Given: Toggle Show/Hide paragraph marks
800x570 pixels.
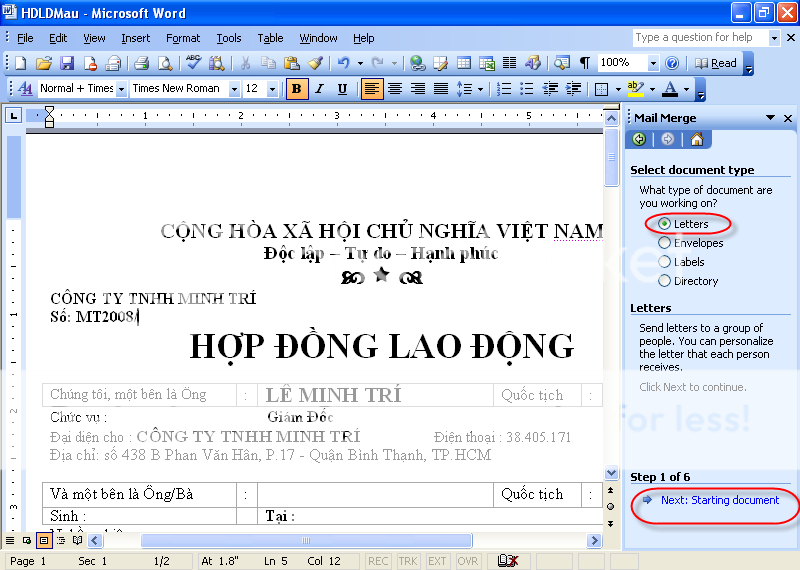Looking at the screenshot, I should point(584,63).
